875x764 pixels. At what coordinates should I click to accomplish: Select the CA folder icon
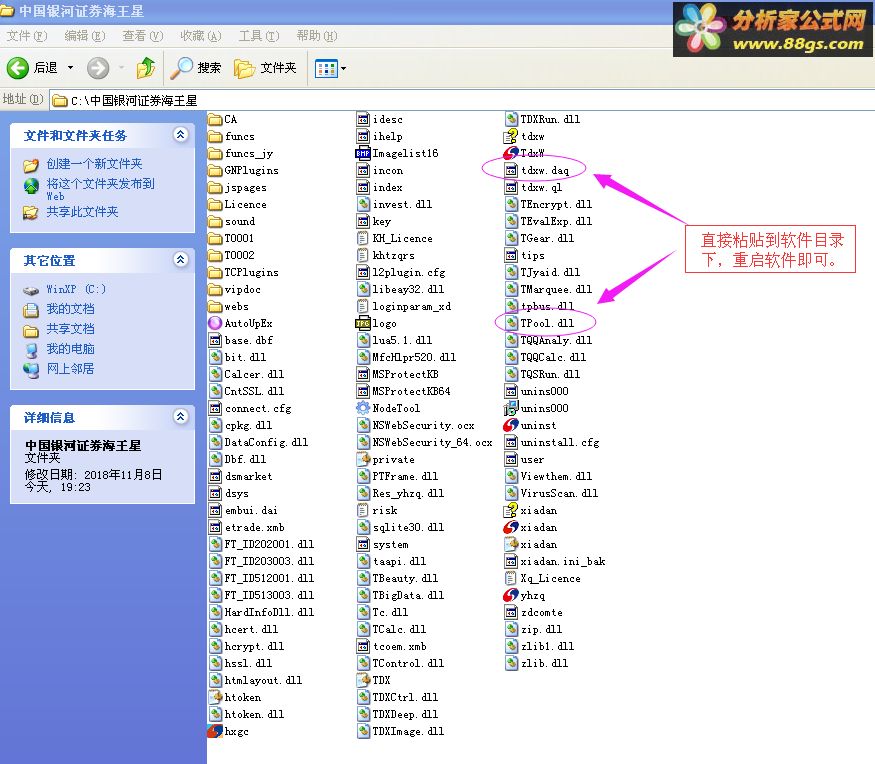(215, 119)
